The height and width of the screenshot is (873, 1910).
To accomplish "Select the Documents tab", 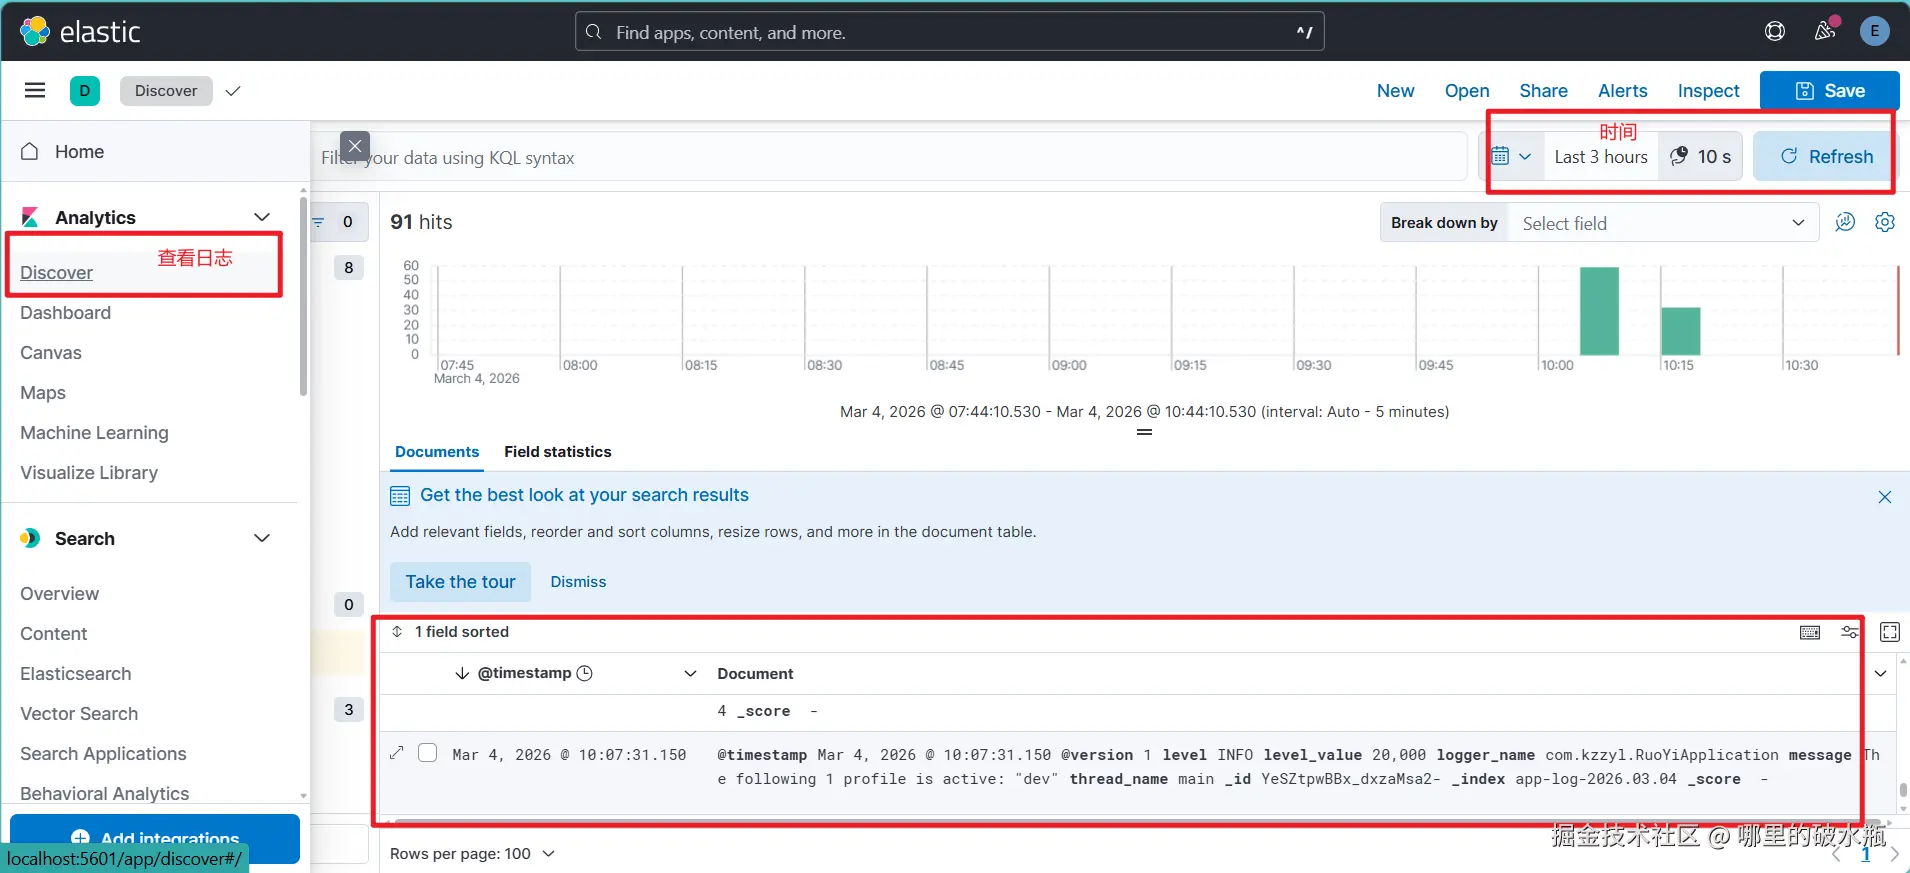I will click(437, 452).
